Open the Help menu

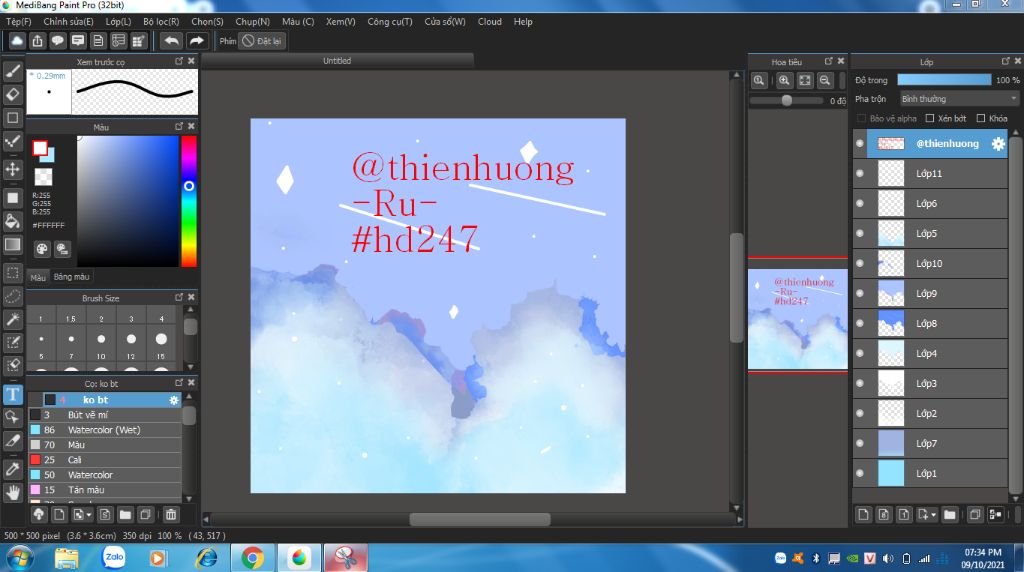pyautogui.click(x=523, y=22)
